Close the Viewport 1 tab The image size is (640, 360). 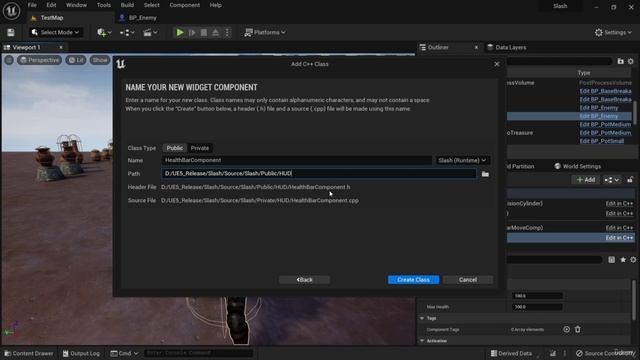[x=61, y=47]
